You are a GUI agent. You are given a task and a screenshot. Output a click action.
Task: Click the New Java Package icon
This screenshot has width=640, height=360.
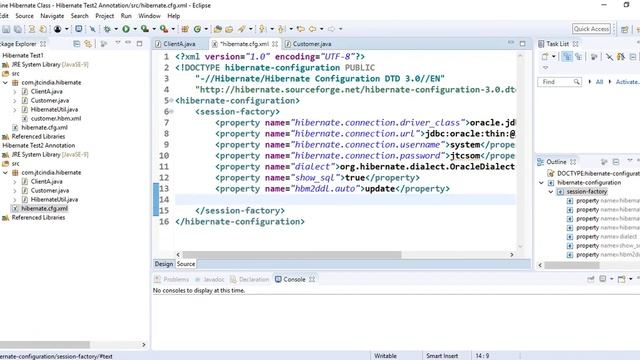(185, 29)
